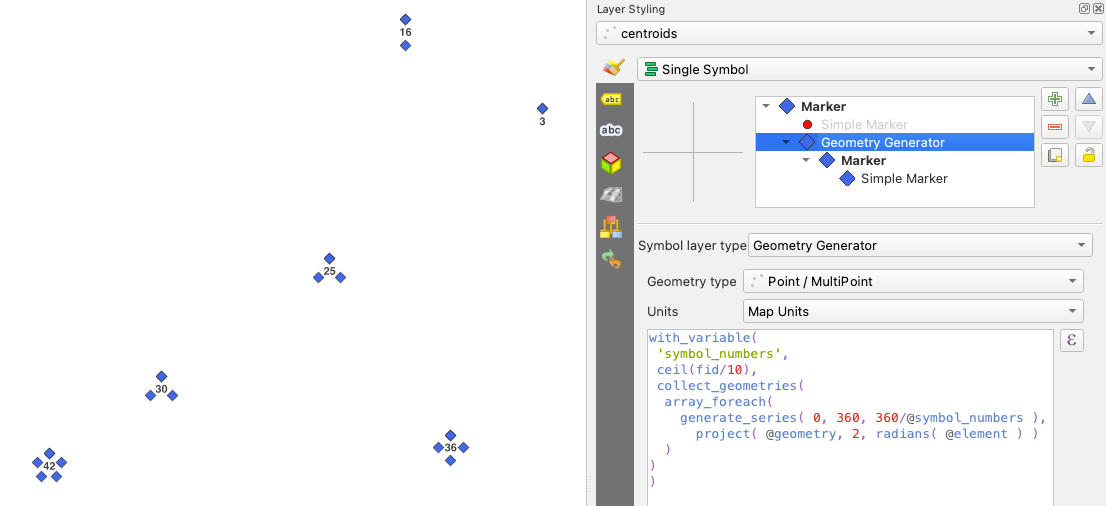Screen dimensions: 1106x506
Task: Open the style History tab icon
Action: pyautogui.click(x=611, y=259)
